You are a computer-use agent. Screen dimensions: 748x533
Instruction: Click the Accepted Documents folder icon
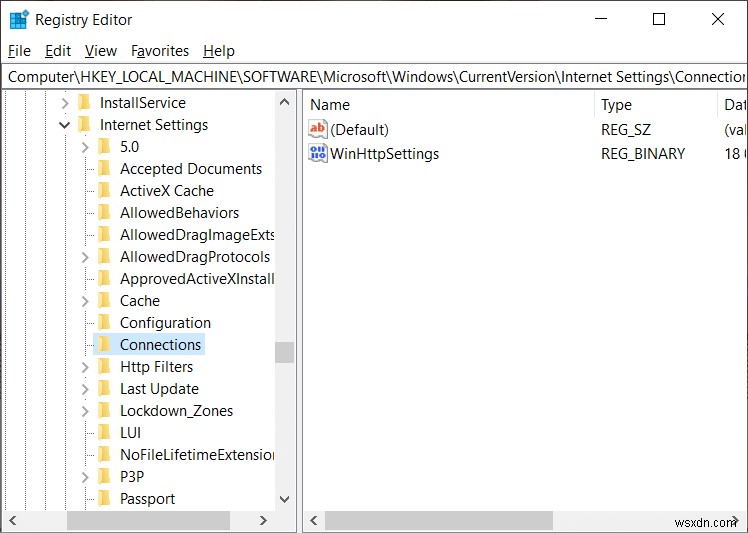(104, 168)
